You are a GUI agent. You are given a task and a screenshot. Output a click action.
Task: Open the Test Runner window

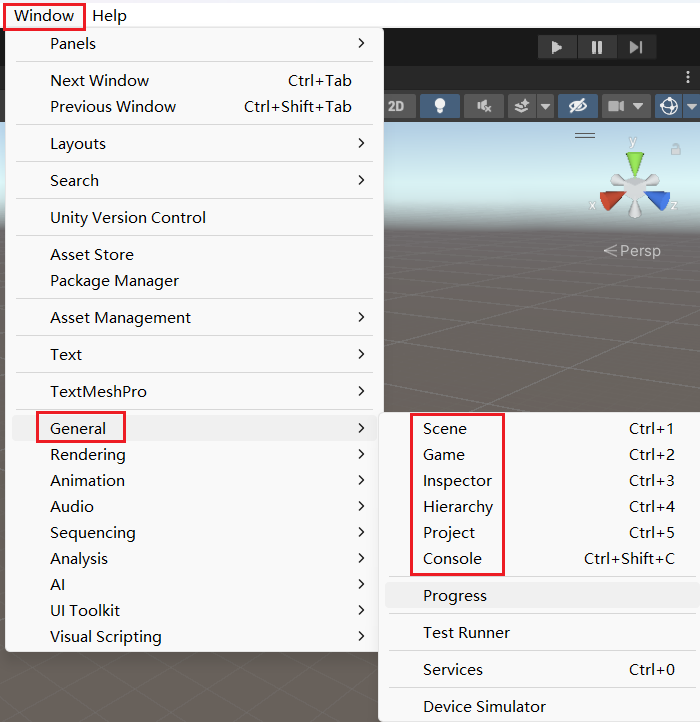tap(542, 633)
